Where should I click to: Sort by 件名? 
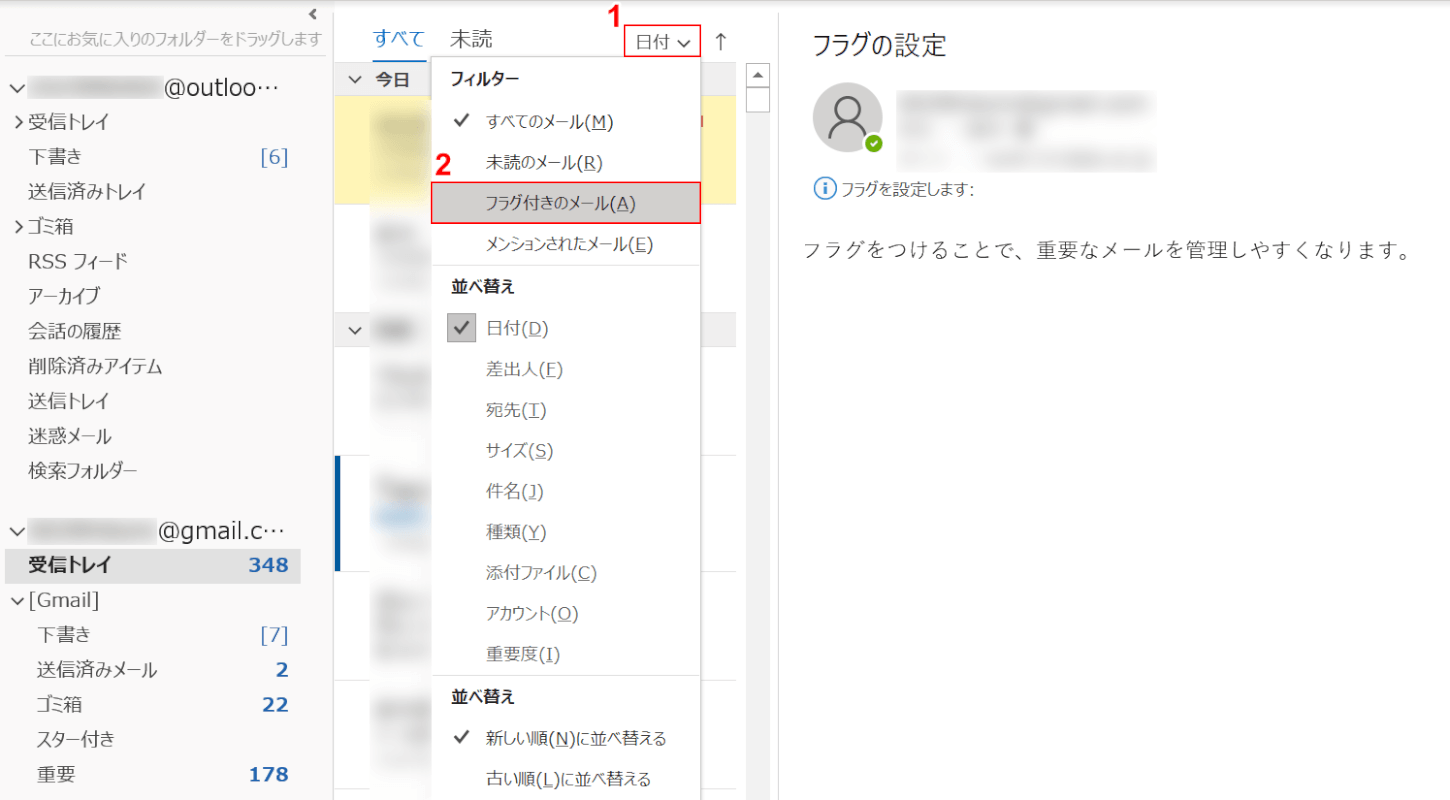[566, 491]
